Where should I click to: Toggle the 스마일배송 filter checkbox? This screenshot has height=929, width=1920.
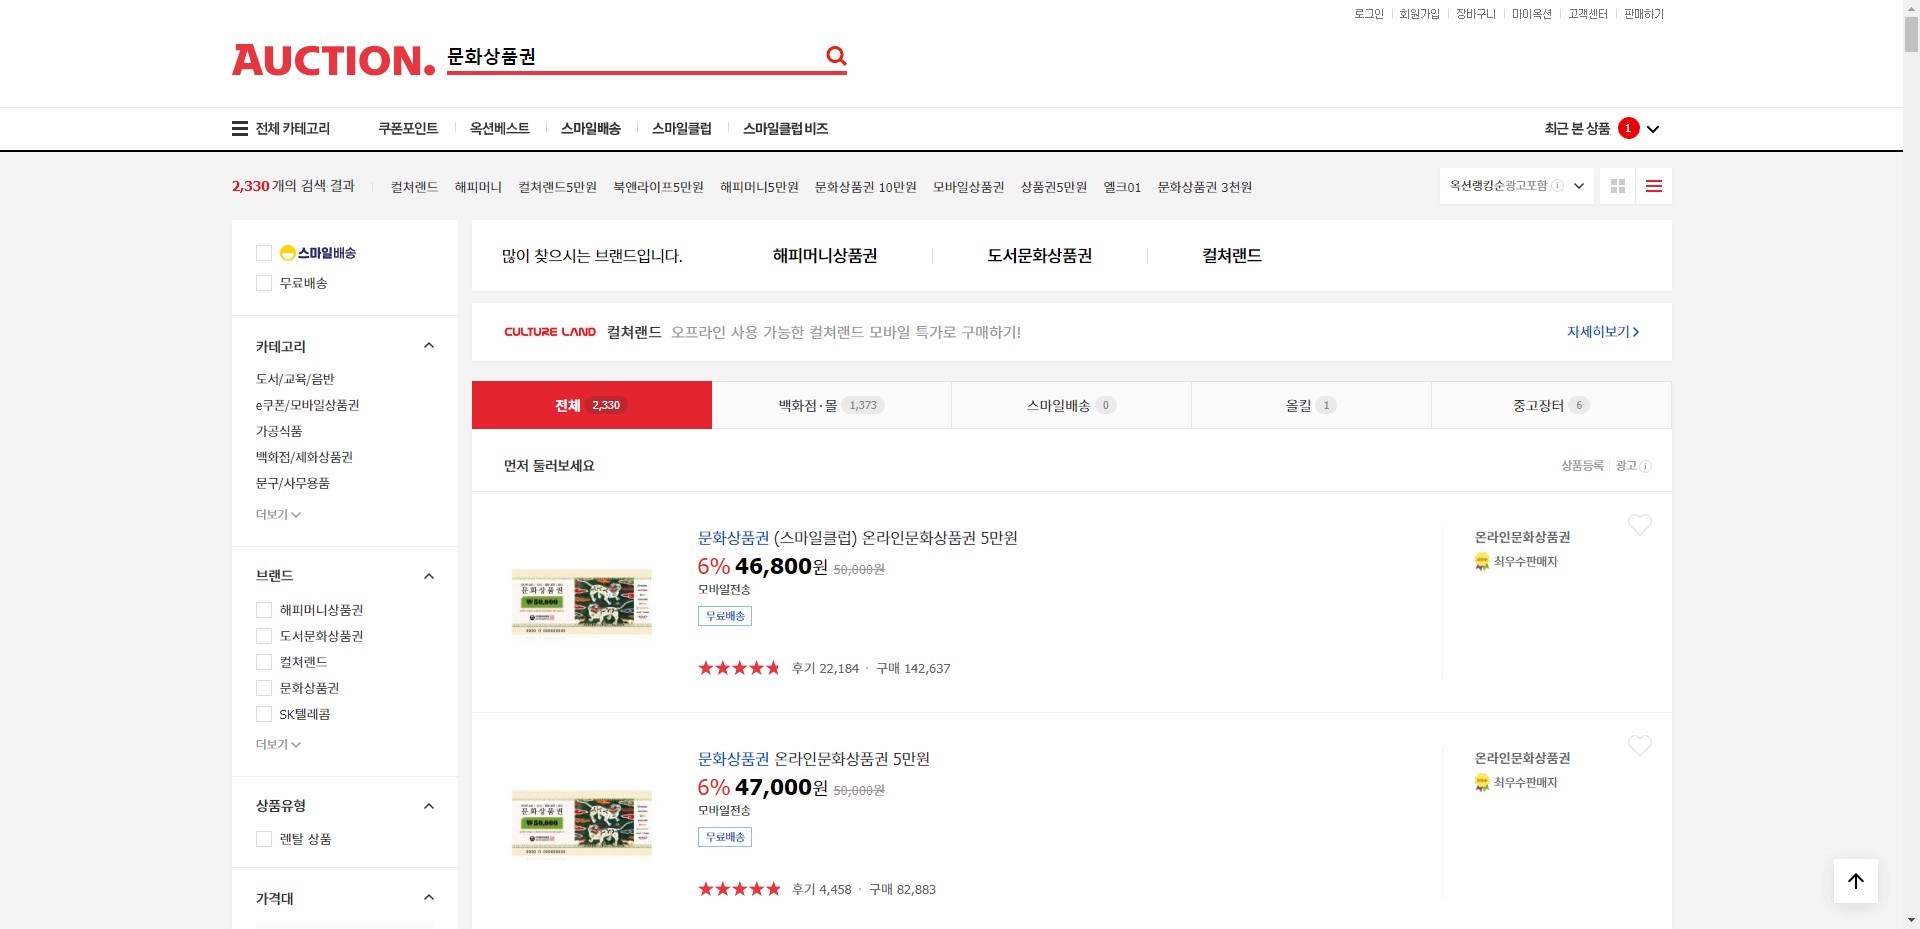click(264, 253)
